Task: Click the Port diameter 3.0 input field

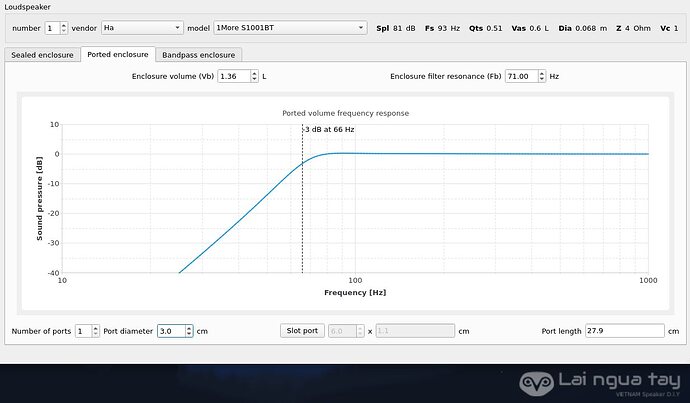Action: pos(169,331)
